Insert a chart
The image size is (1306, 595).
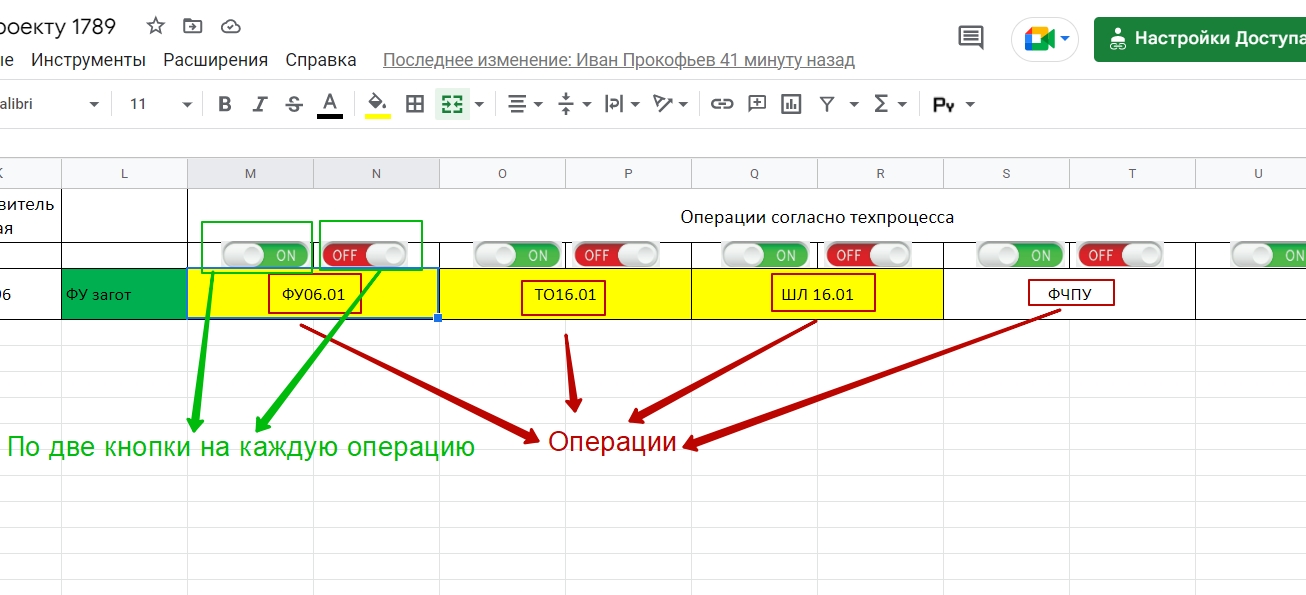click(792, 104)
